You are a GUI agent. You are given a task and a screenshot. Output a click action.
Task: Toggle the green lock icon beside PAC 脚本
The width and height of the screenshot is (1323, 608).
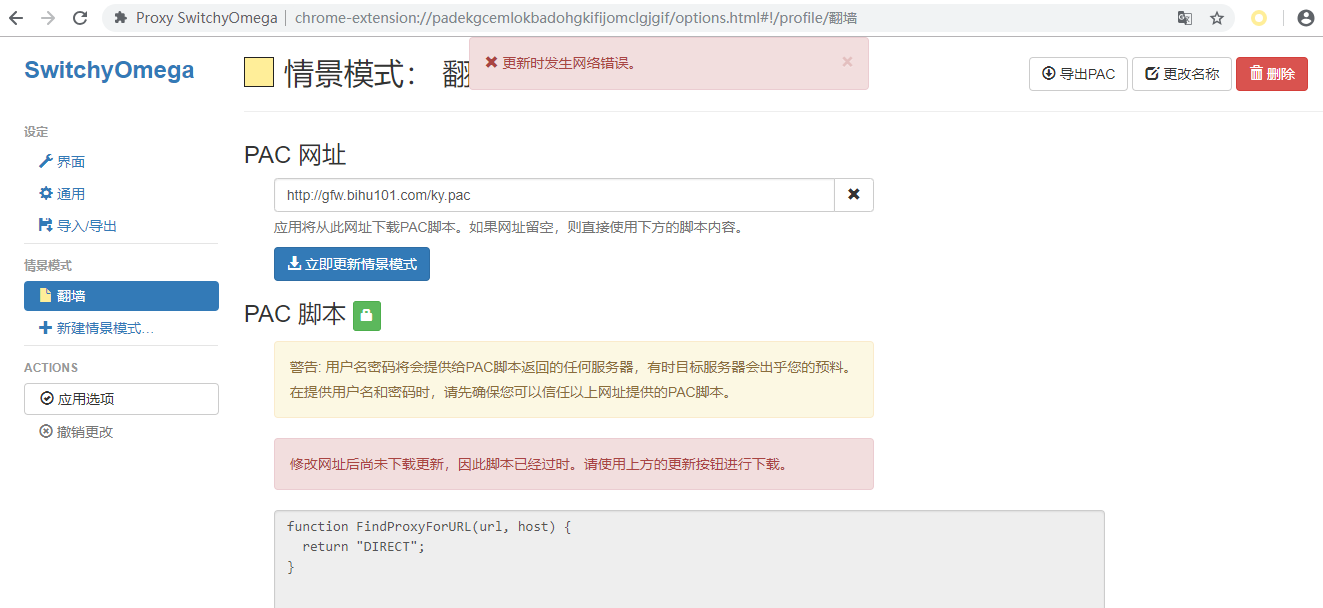click(367, 315)
